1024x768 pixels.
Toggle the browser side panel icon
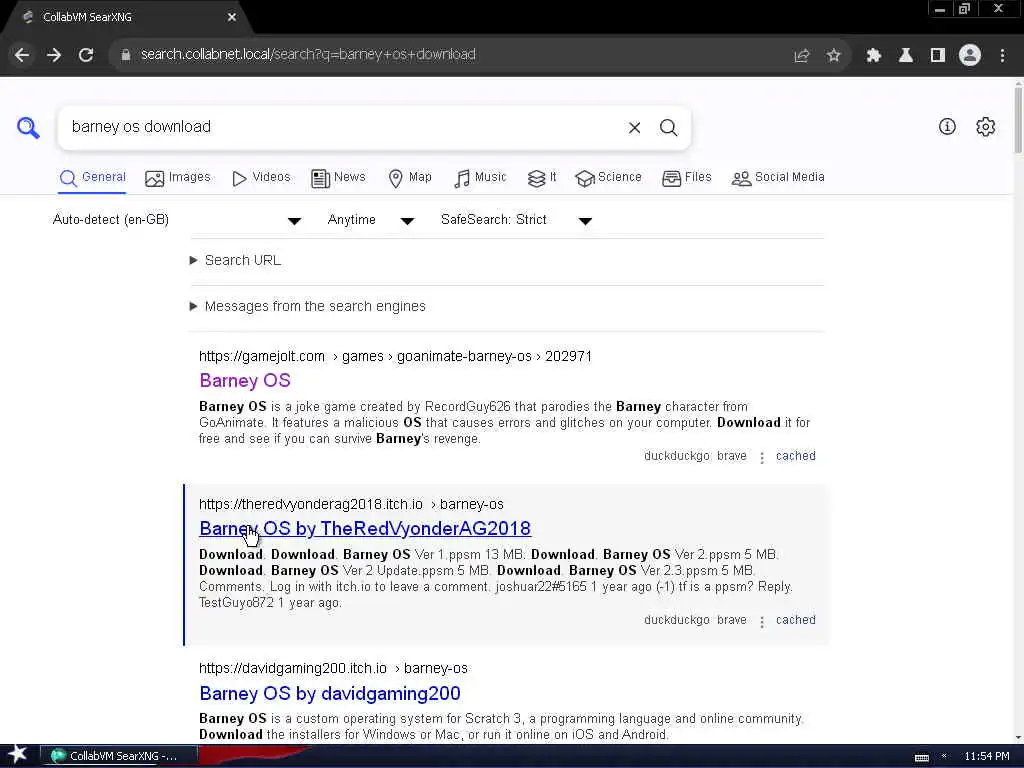tap(938, 56)
